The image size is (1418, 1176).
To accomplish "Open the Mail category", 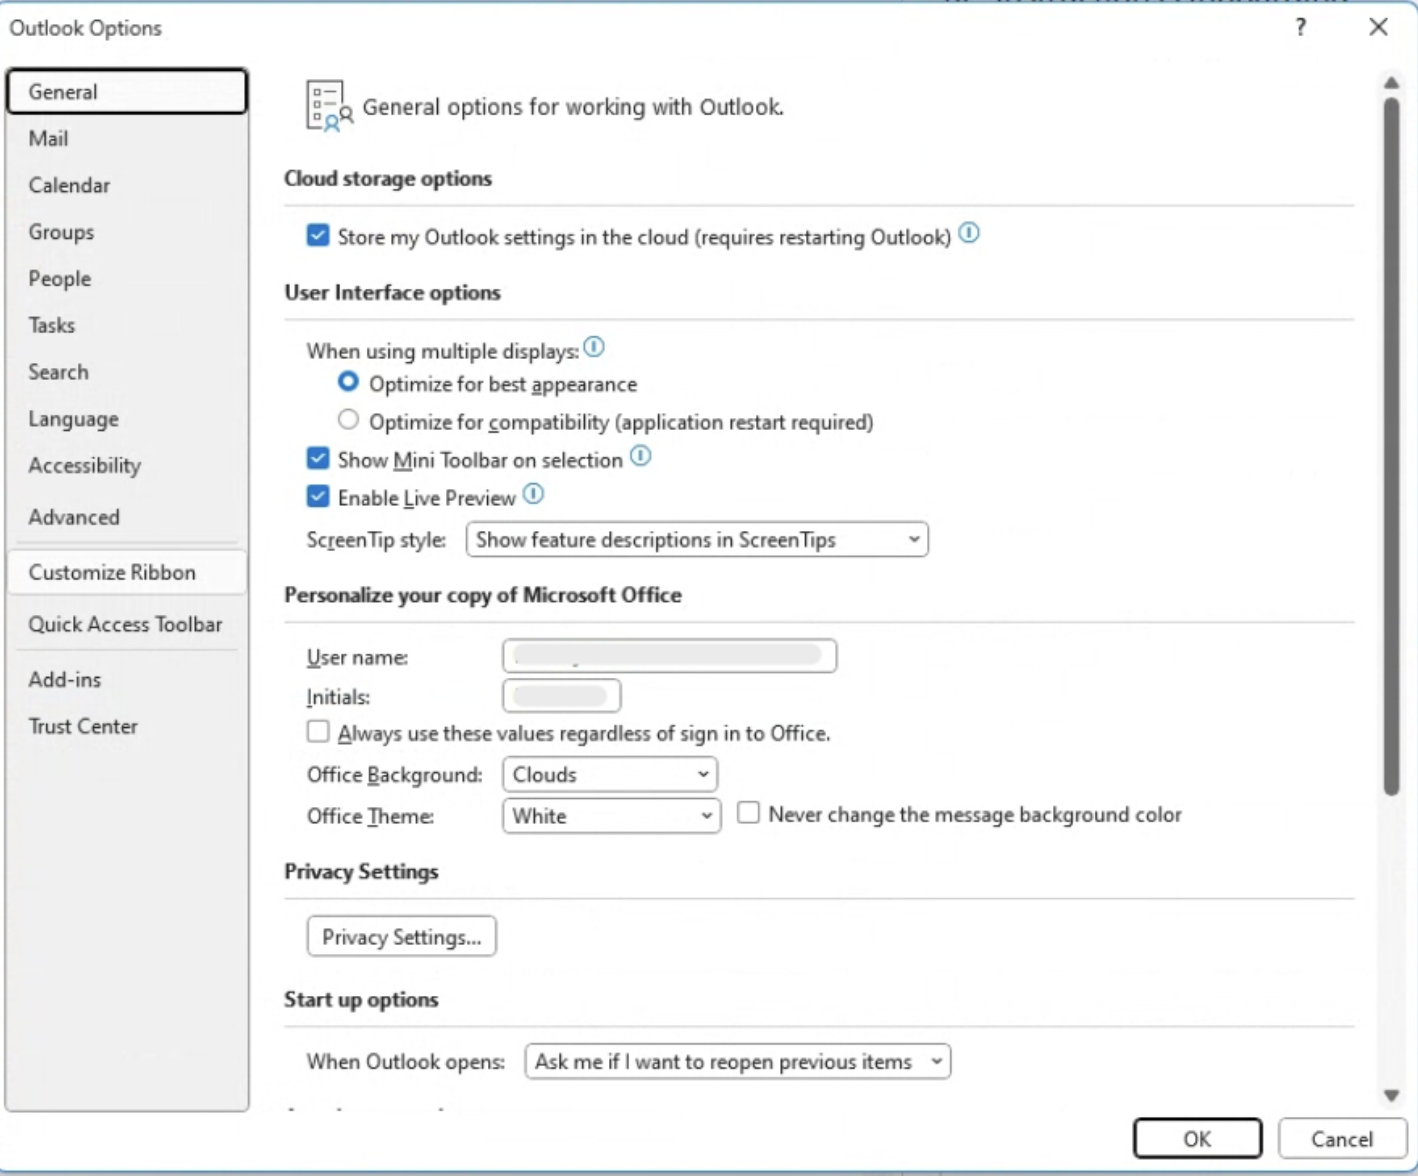I will coord(127,138).
